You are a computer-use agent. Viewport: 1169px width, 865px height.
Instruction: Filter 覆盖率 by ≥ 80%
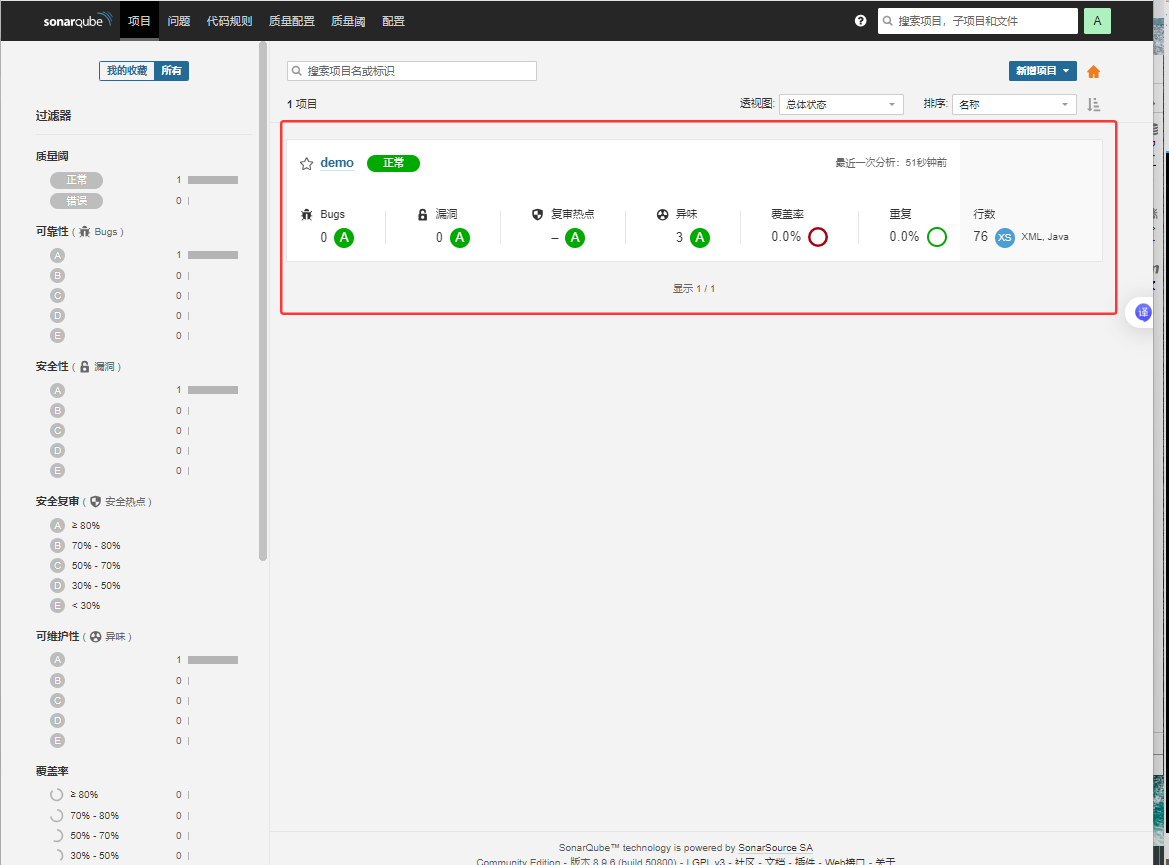tap(74, 795)
